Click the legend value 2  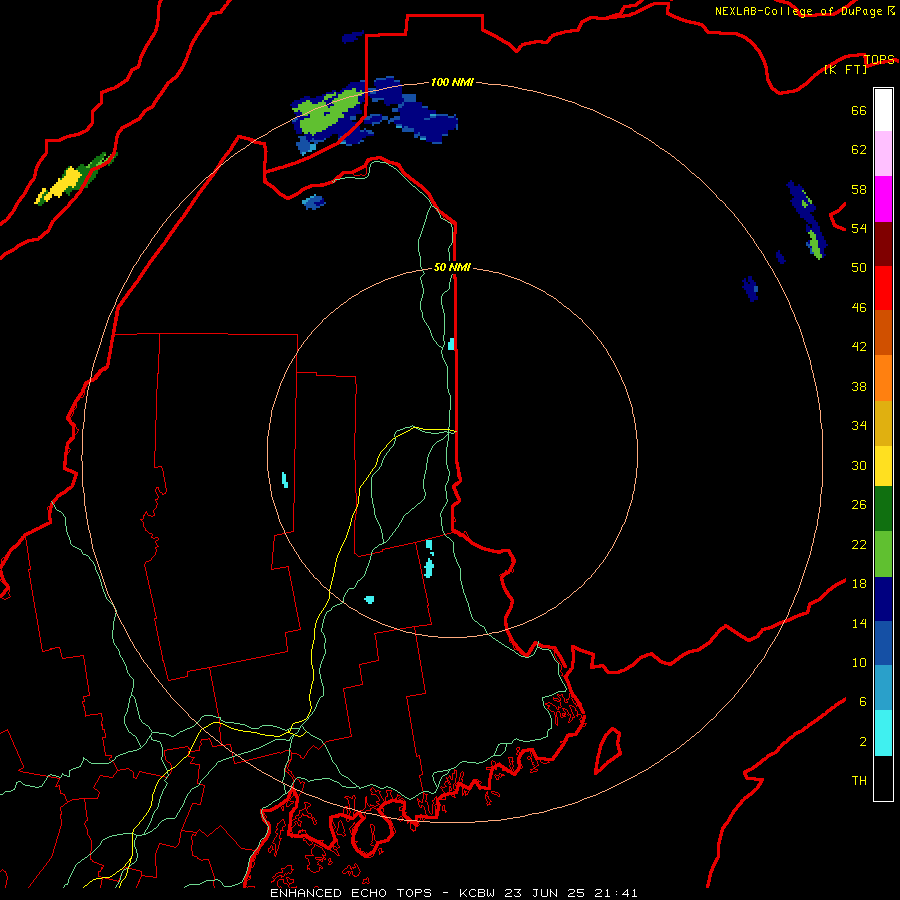click(863, 742)
